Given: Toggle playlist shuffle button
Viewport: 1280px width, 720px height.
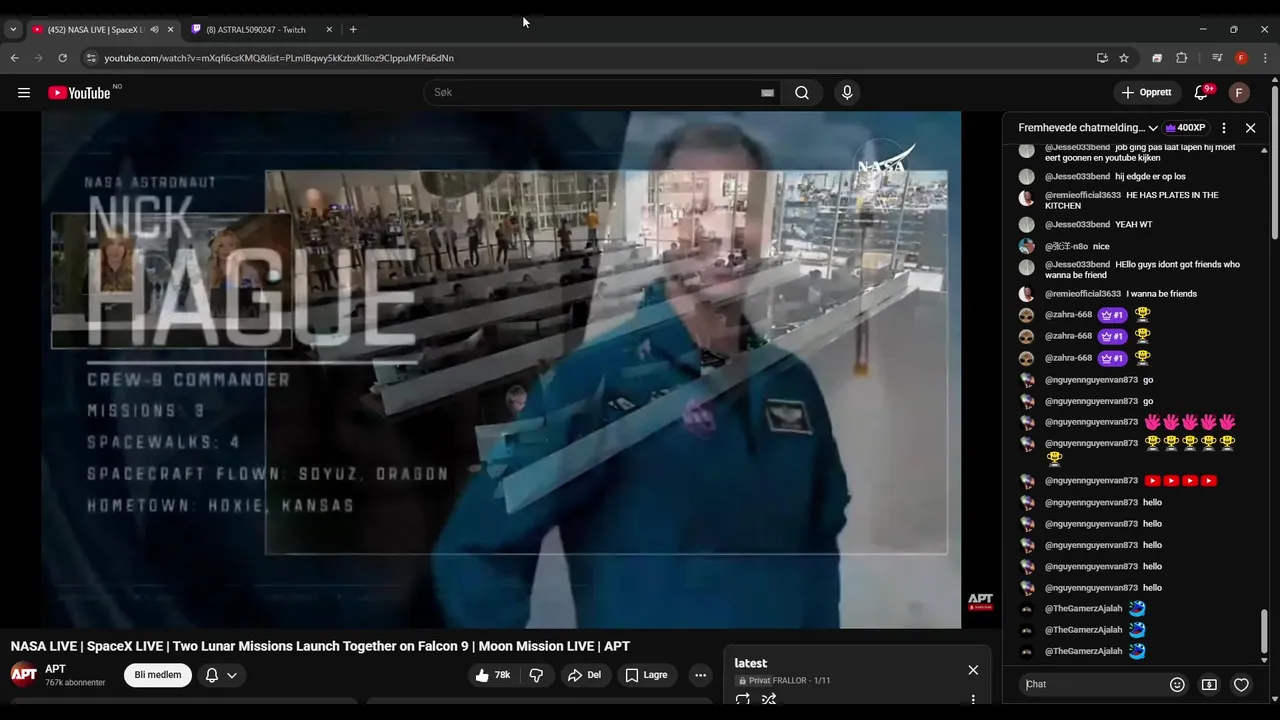Looking at the screenshot, I should (769, 699).
